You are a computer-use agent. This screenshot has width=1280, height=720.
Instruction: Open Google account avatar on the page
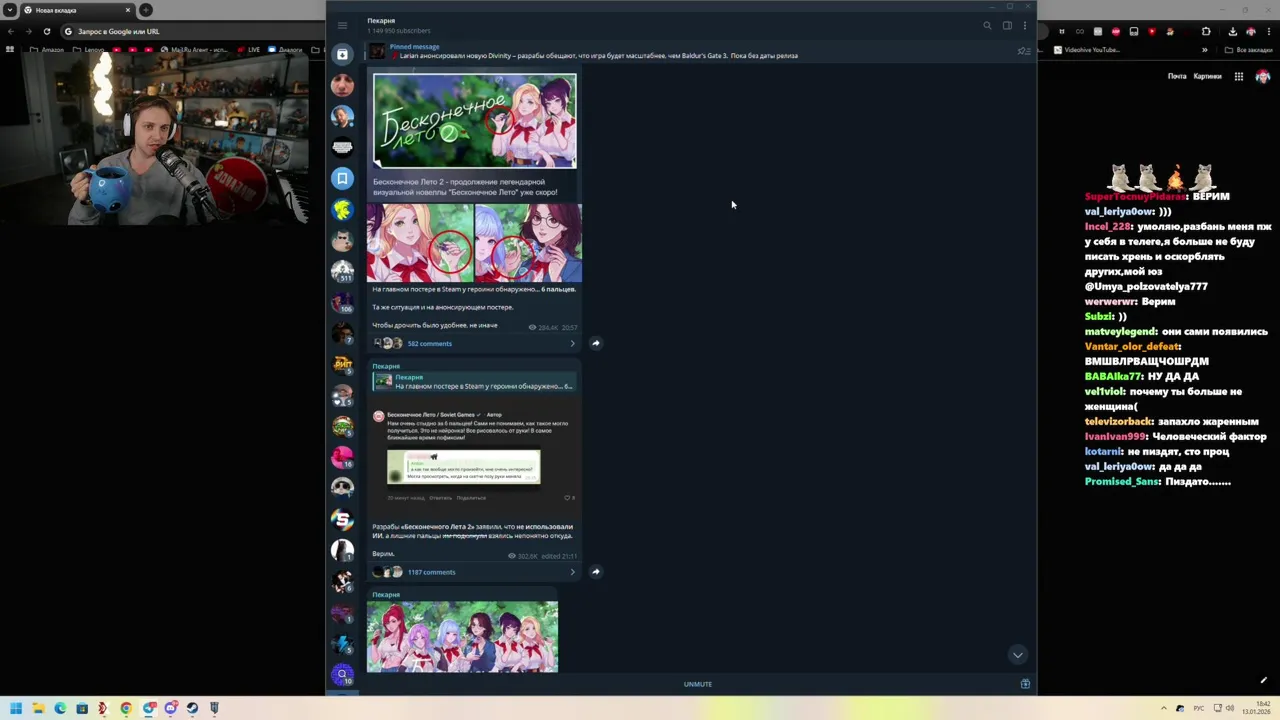pos(1262,76)
